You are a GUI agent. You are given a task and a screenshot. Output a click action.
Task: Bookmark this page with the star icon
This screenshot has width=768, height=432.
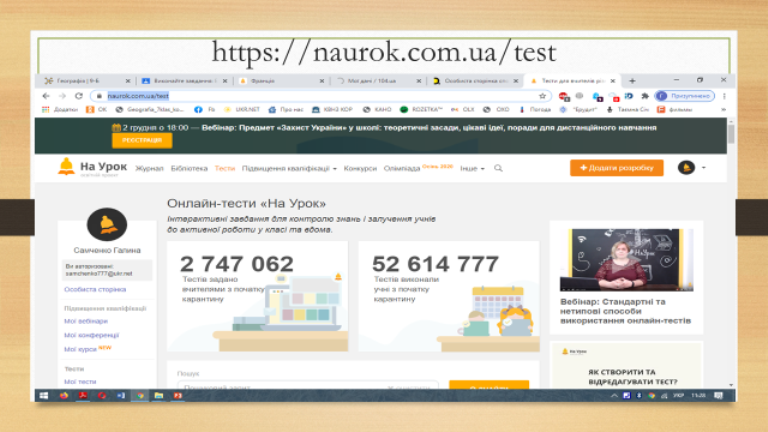pyautogui.click(x=542, y=96)
